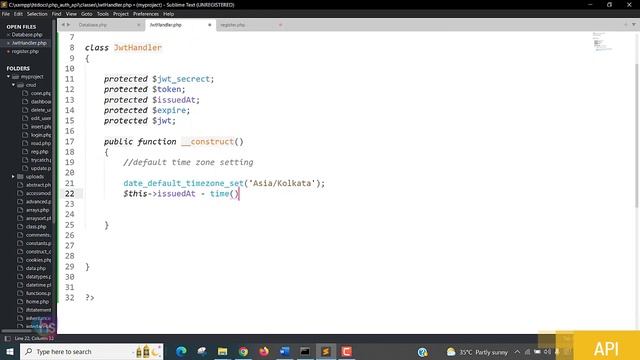The image size is (640, 360).
Task: Click the volume tray icon
Action: point(547,352)
